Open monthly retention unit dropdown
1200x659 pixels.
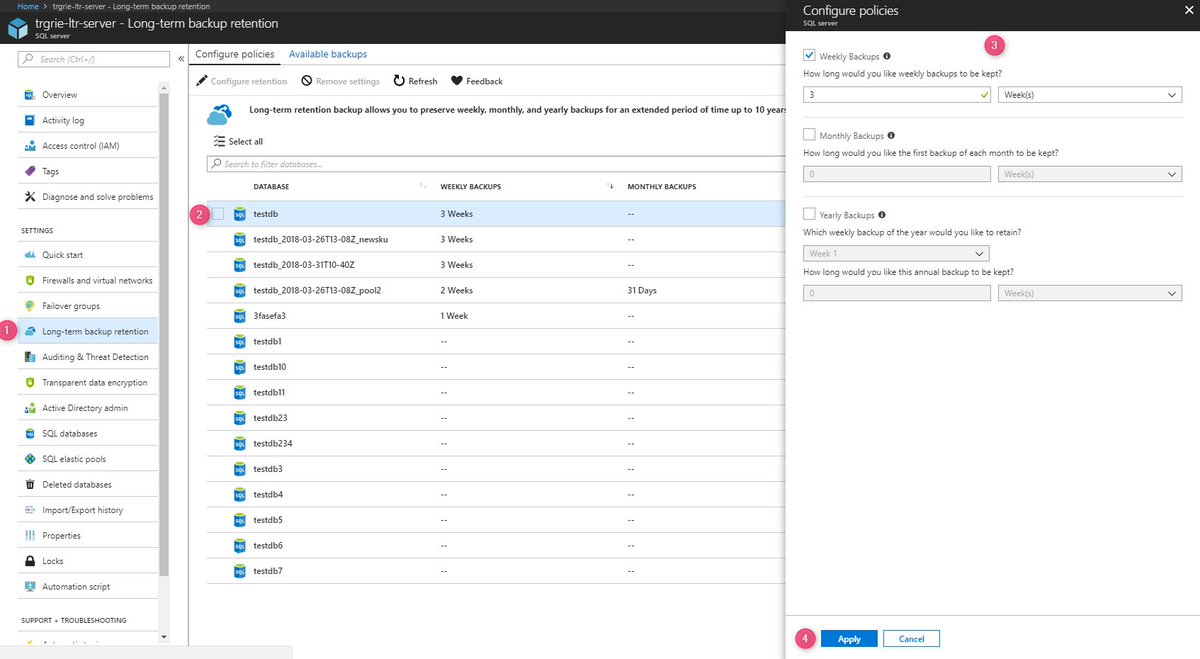(1090, 174)
